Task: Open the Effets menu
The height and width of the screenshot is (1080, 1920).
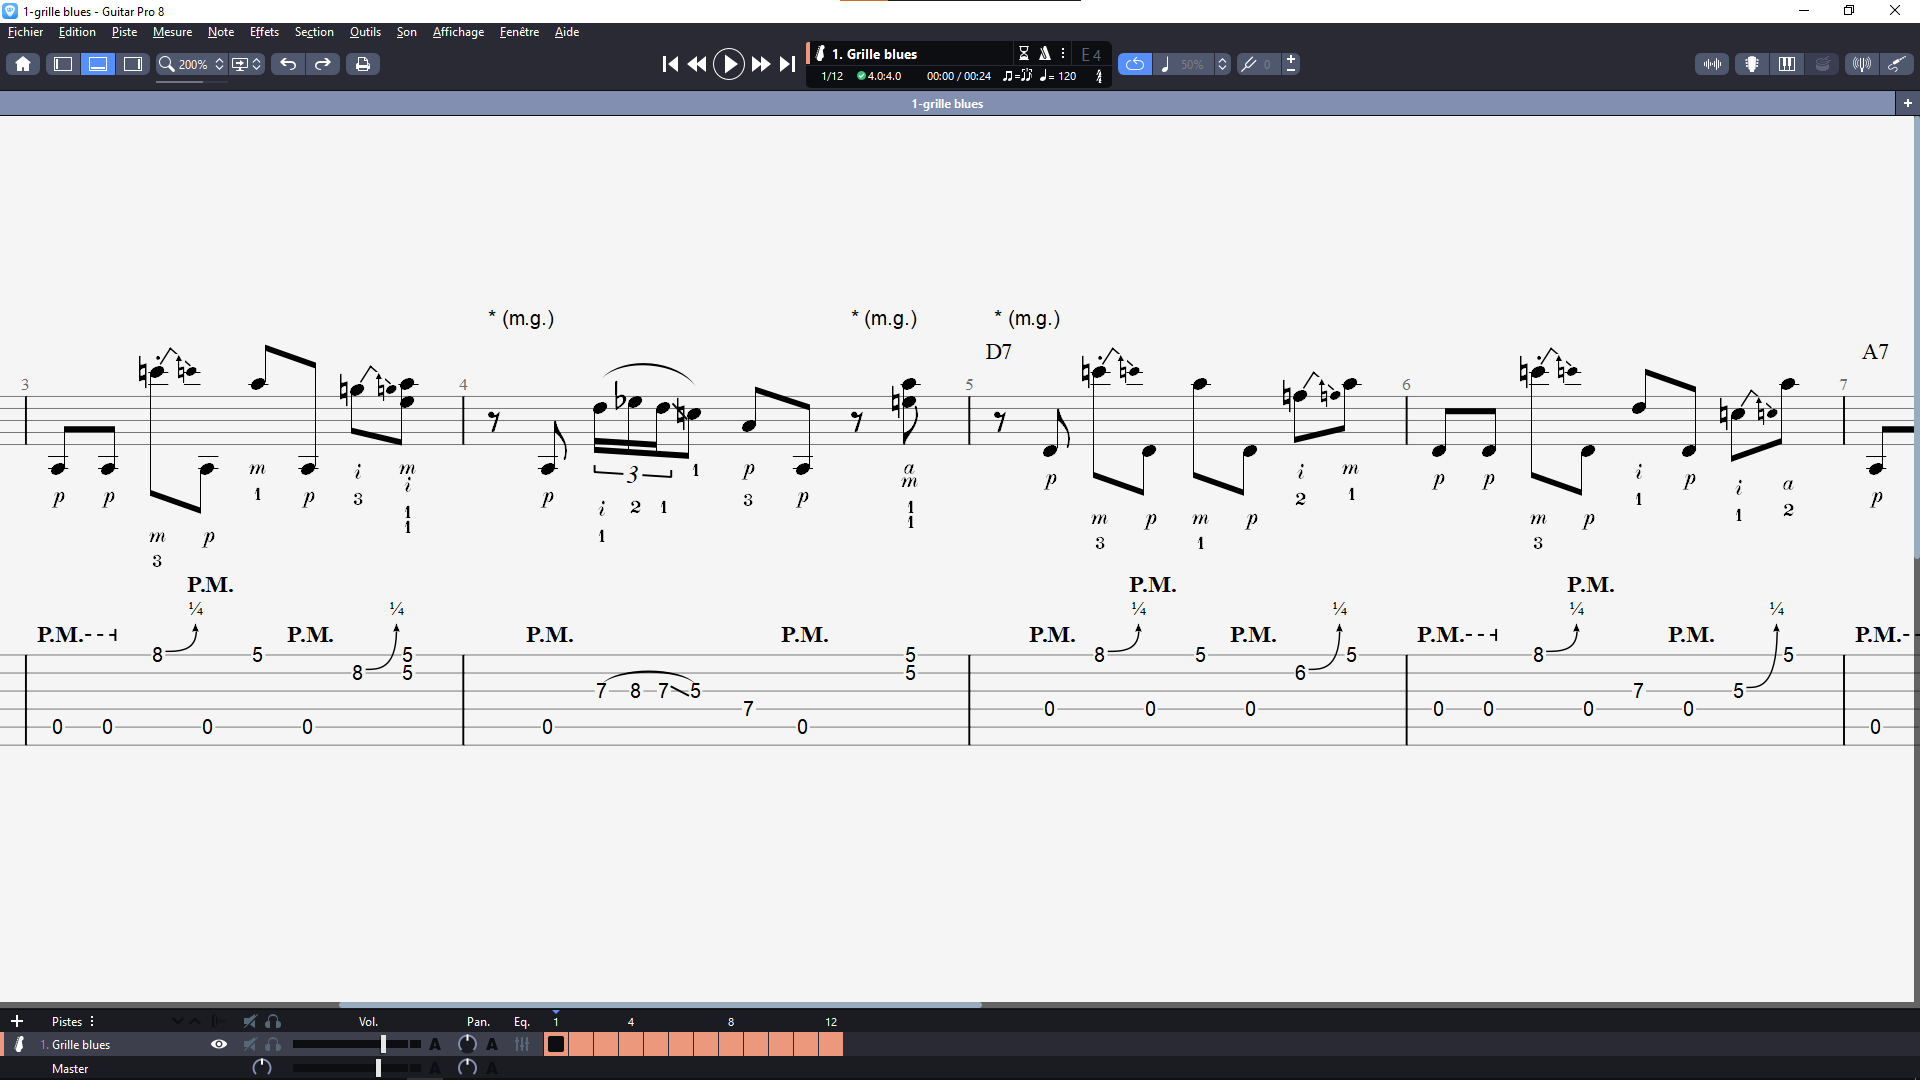Action: pos(264,32)
